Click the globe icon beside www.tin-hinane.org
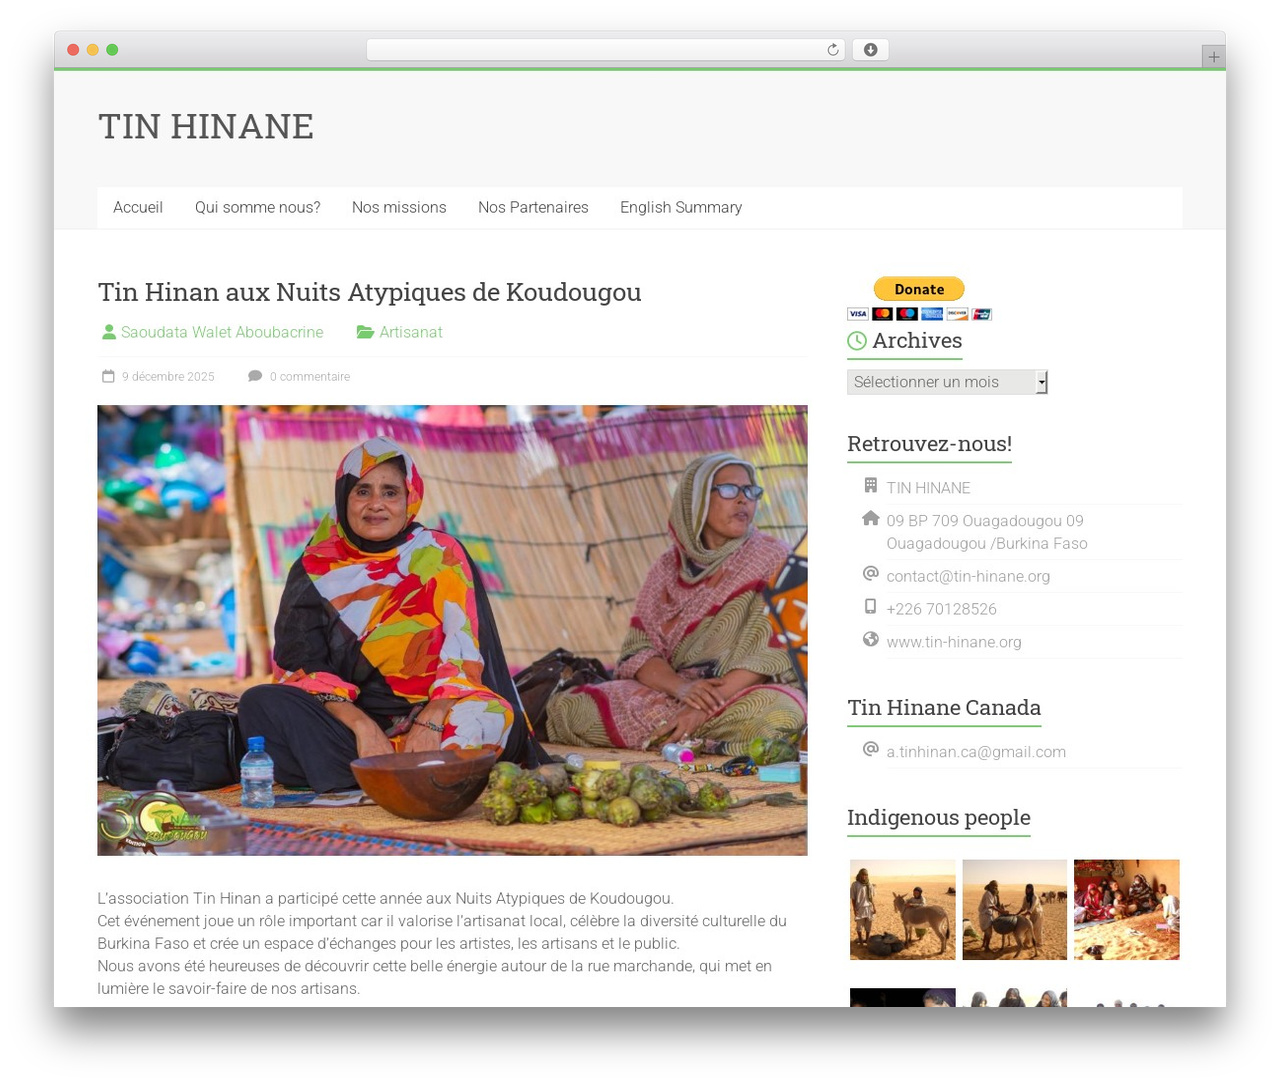Viewport: 1280px width, 1084px height. point(871,640)
